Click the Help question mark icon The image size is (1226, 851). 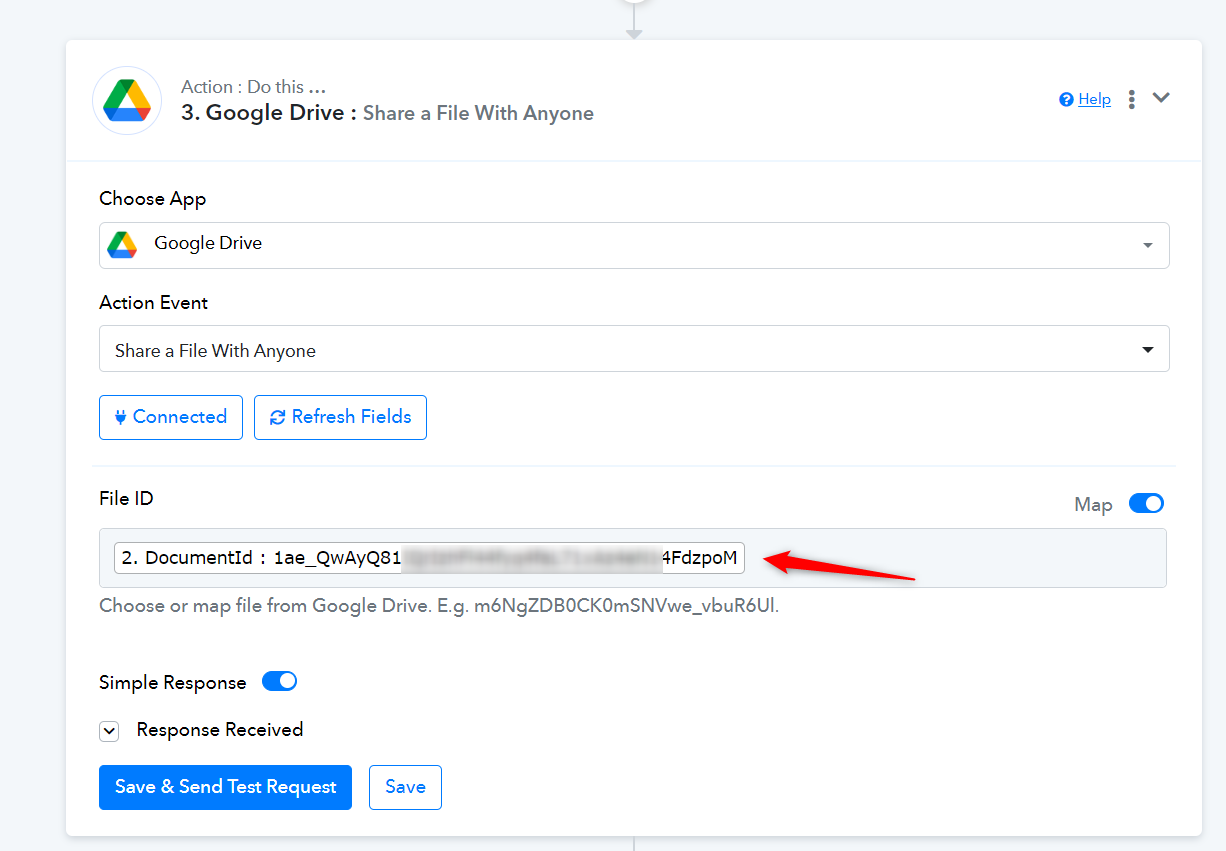coord(1066,99)
